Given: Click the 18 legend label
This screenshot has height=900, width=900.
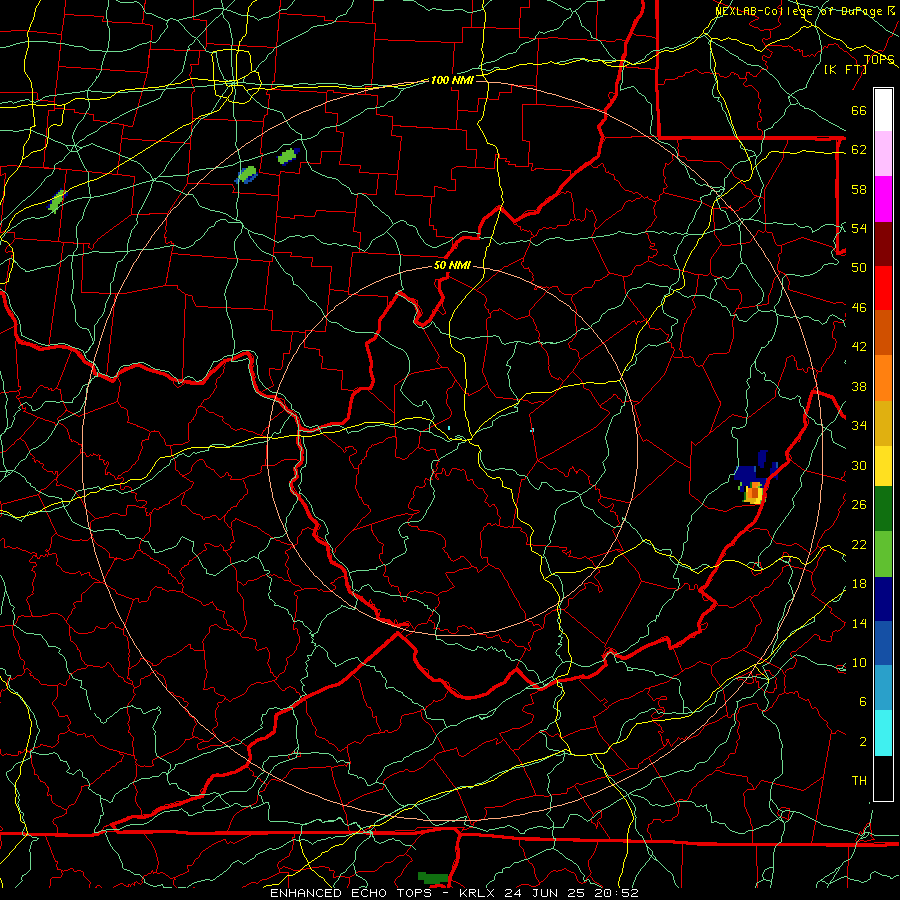Looking at the screenshot, I should (859, 584).
